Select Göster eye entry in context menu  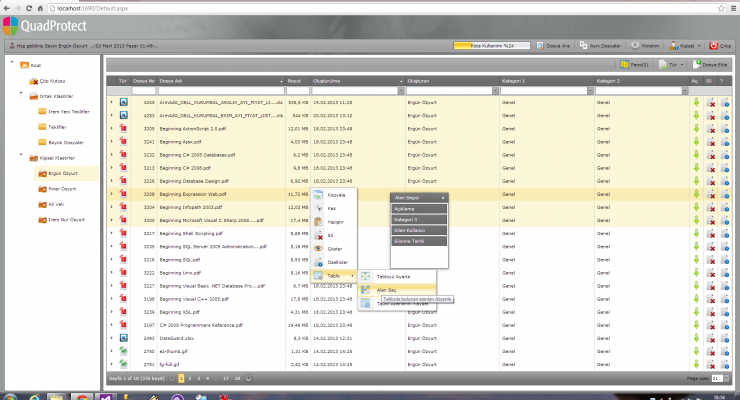(333, 249)
